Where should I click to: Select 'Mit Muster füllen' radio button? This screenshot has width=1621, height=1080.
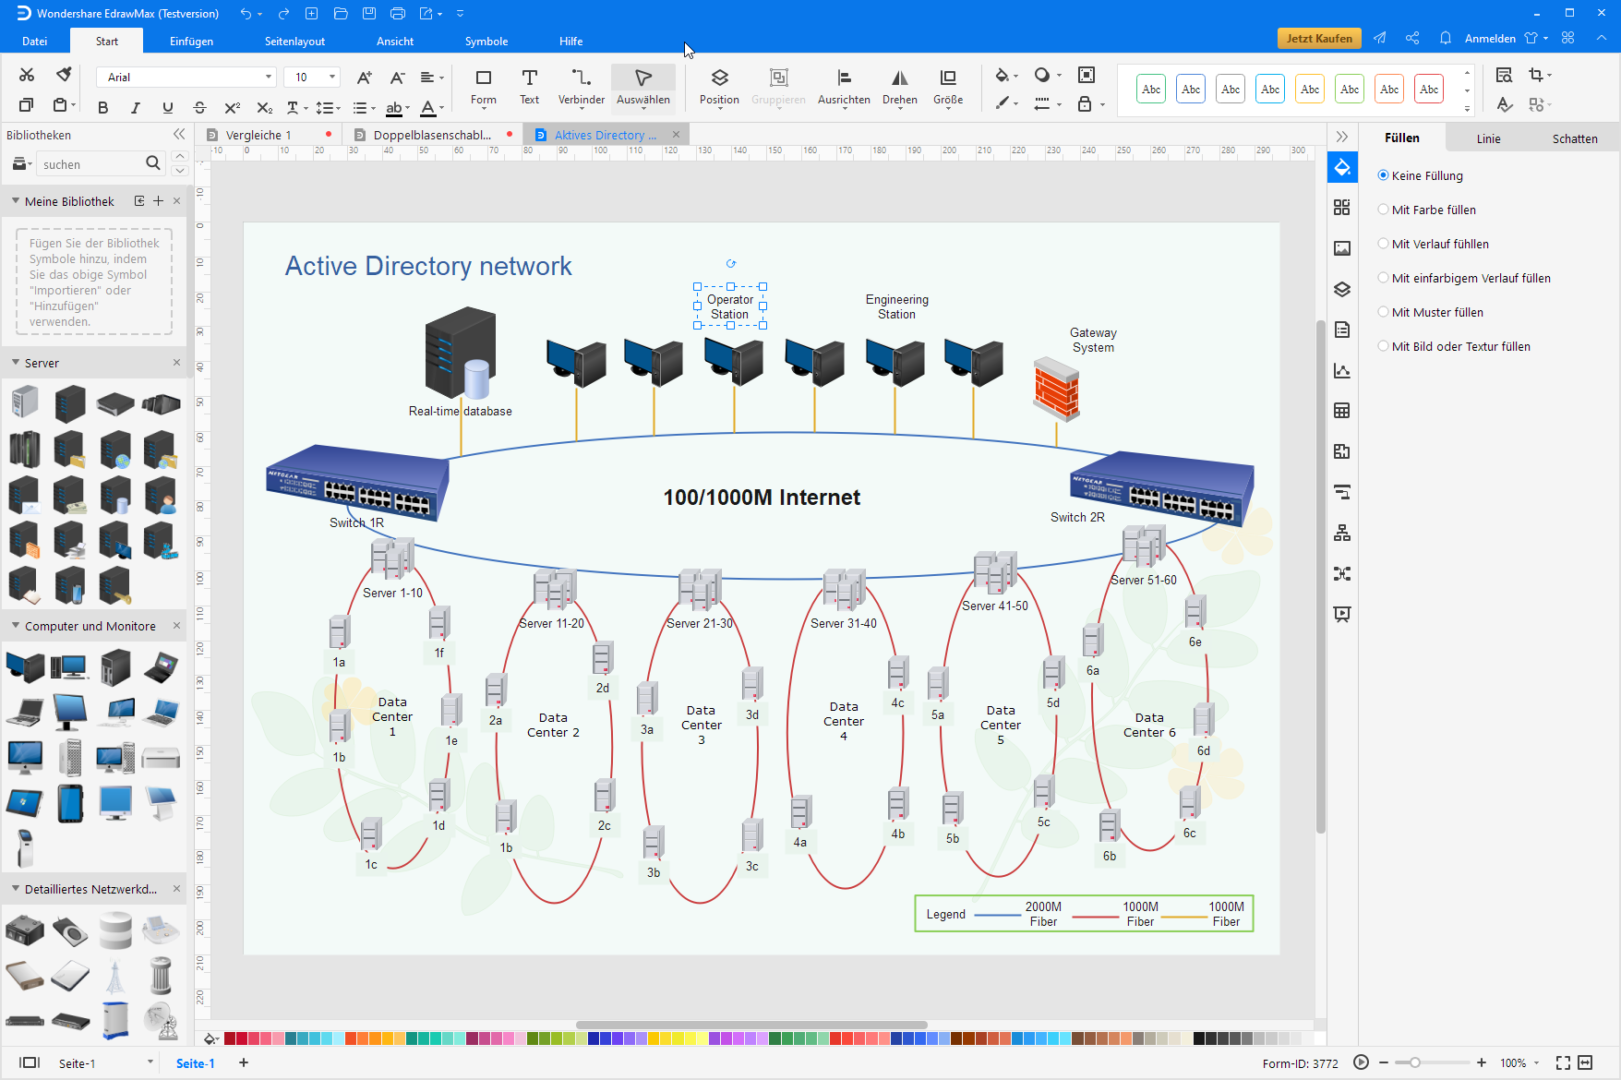pos(1383,312)
